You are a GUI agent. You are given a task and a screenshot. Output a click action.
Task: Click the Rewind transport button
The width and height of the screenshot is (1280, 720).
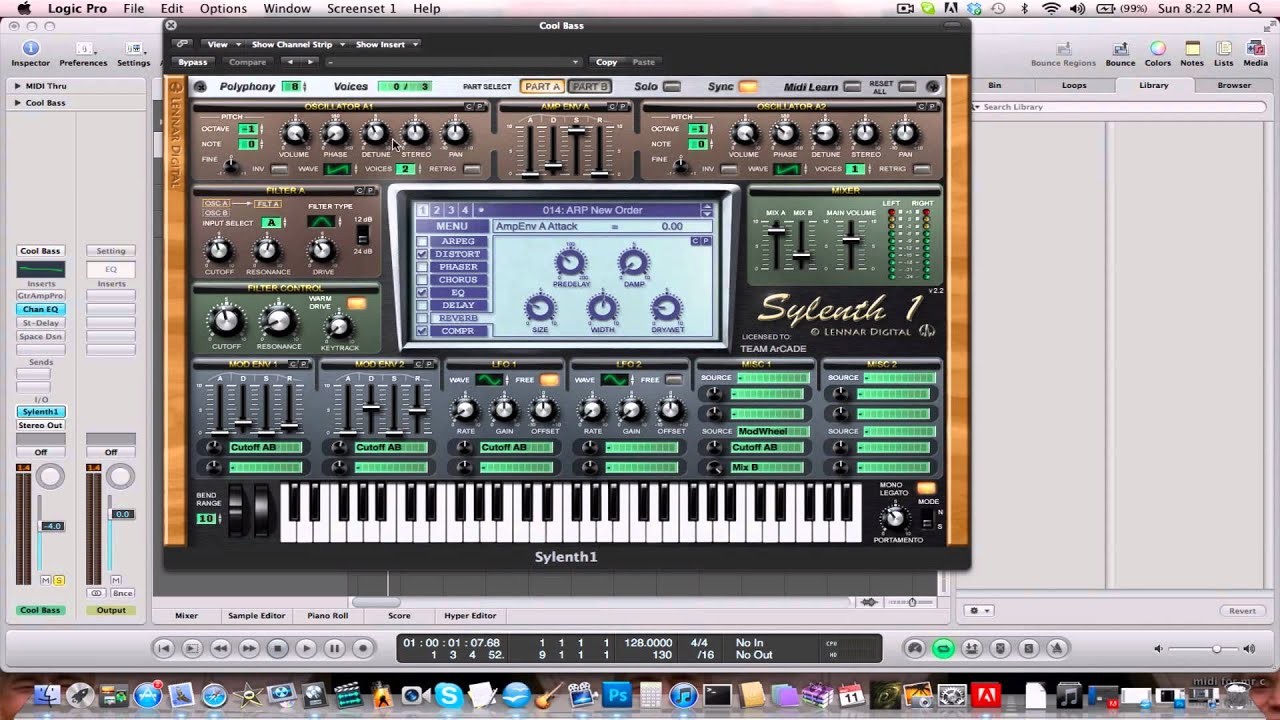[x=221, y=648]
